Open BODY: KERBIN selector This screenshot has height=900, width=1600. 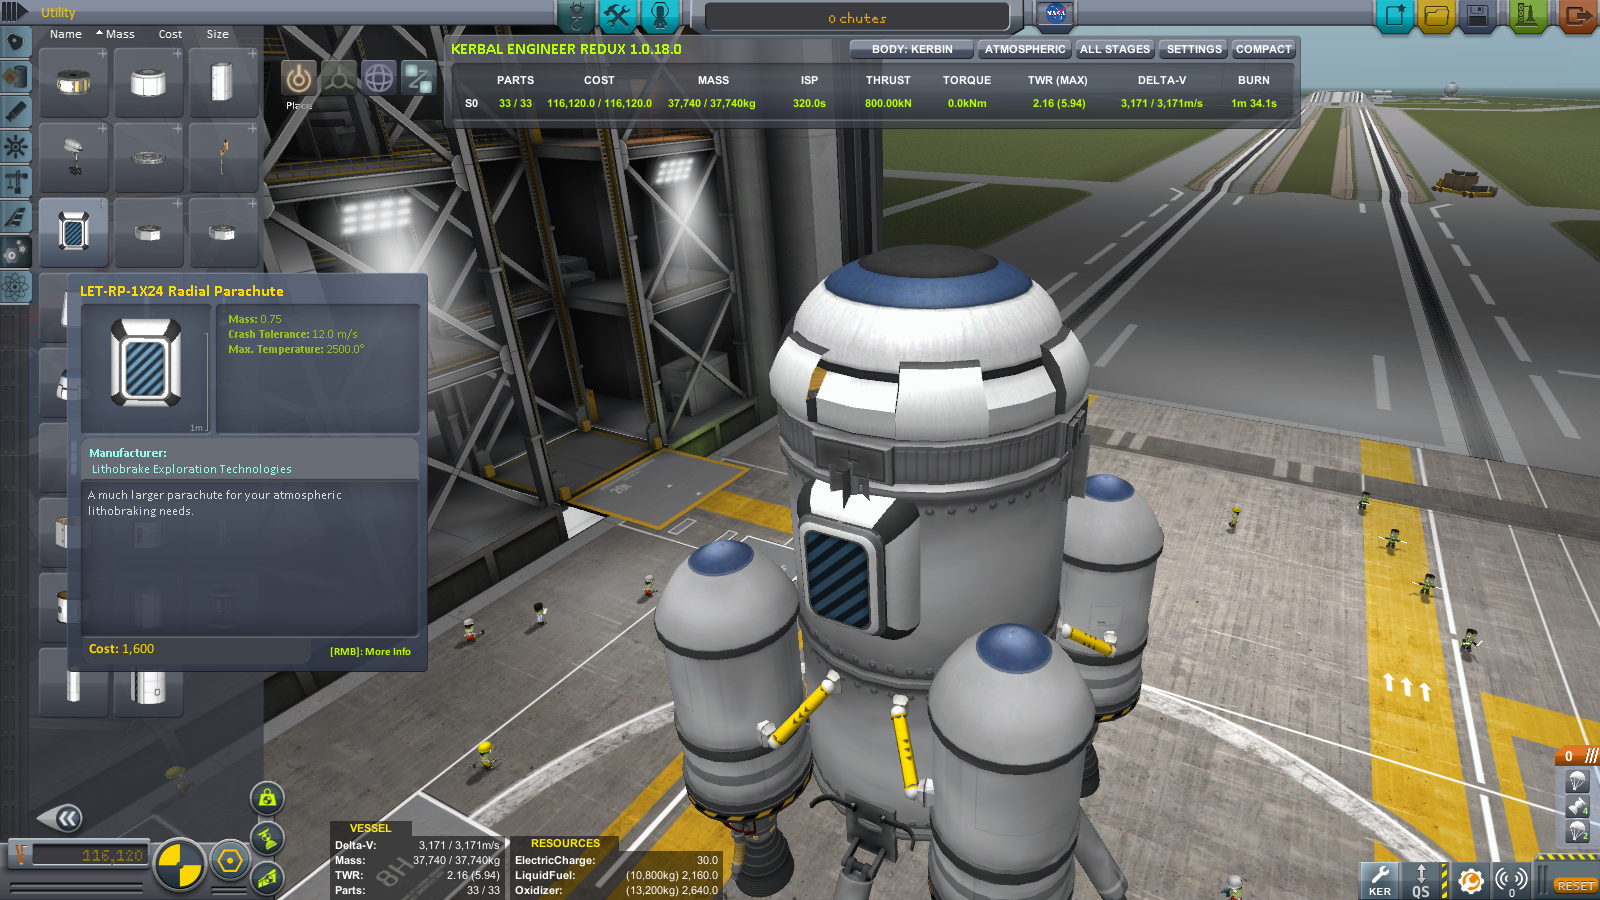pyautogui.click(x=912, y=49)
